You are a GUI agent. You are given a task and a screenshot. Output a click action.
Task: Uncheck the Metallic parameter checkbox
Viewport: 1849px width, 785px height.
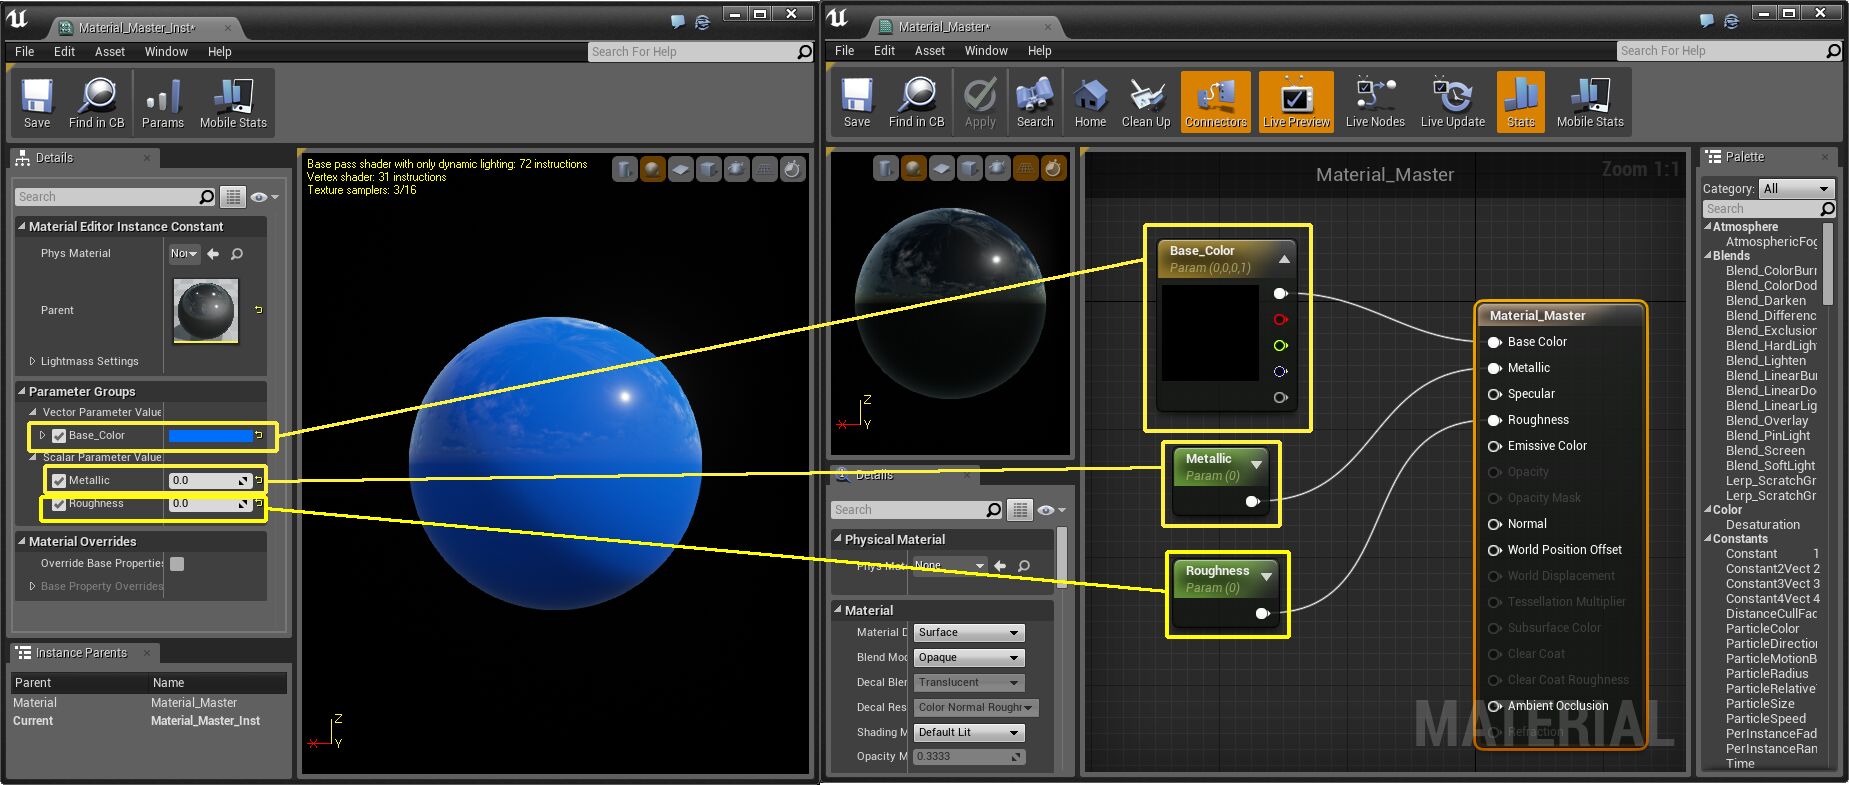click(59, 481)
